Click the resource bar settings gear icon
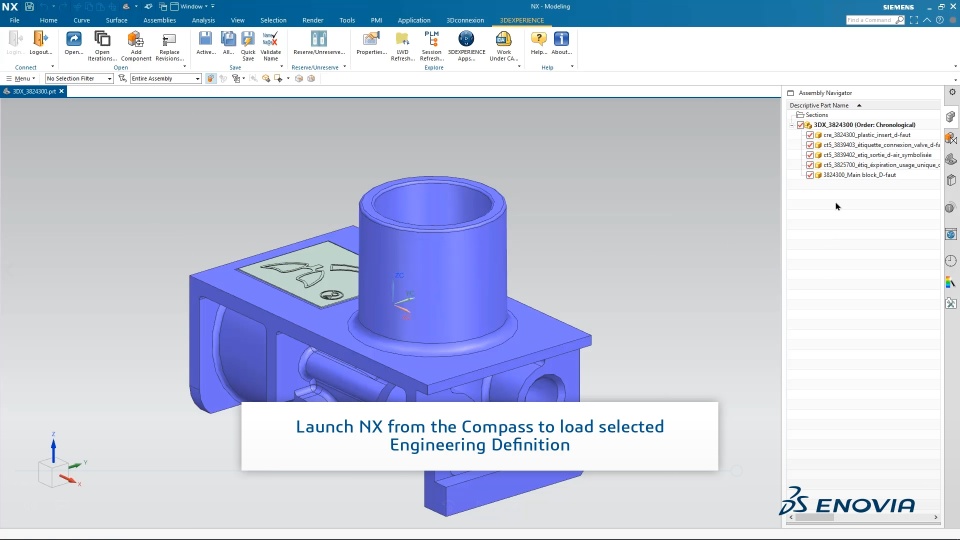Viewport: 960px width, 540px height. (952, 92)
